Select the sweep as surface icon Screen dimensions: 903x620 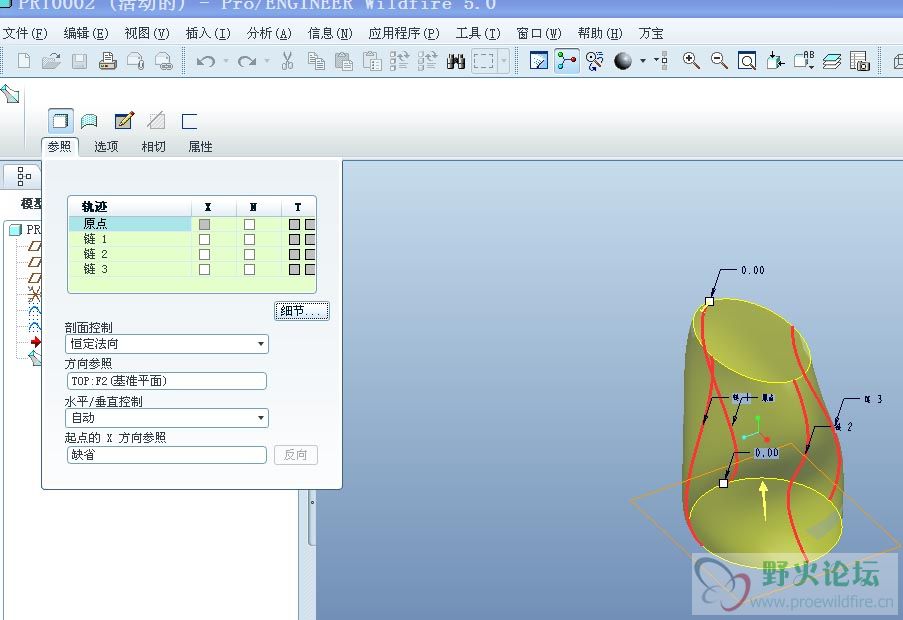[x=89, y=121]
